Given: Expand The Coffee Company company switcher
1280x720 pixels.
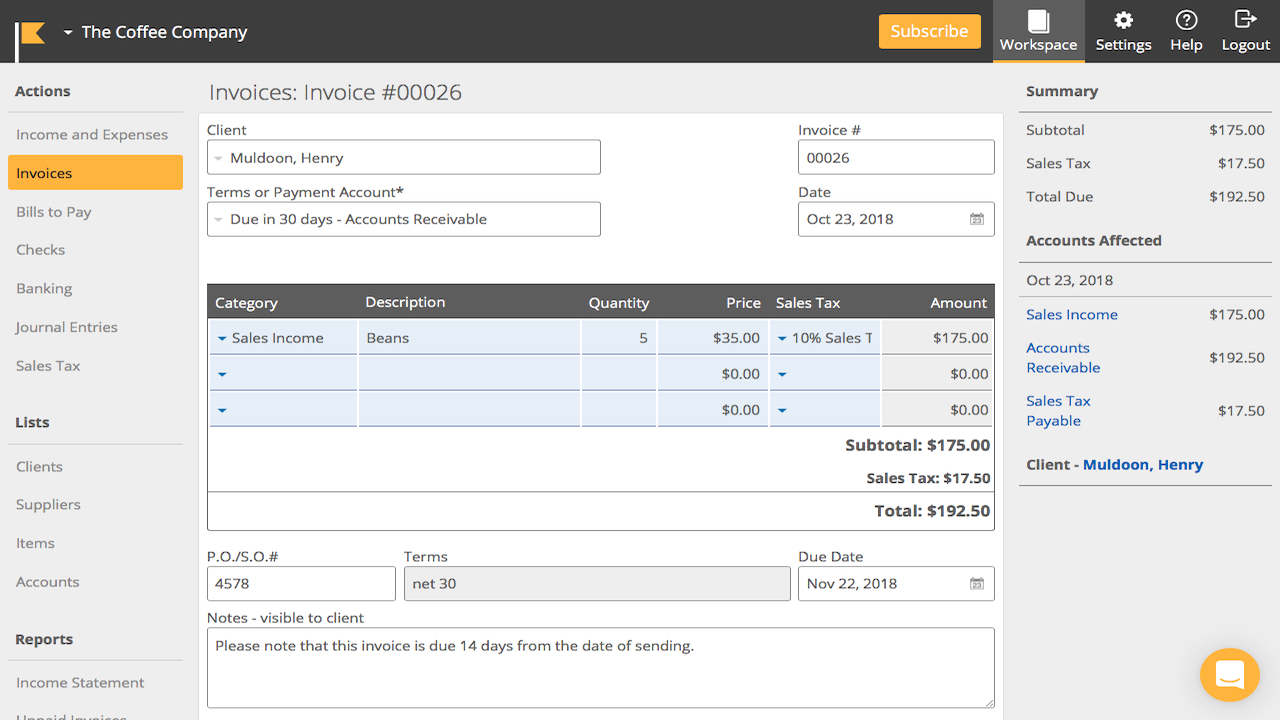Looking at the screenshot, I should click(155, 32).
